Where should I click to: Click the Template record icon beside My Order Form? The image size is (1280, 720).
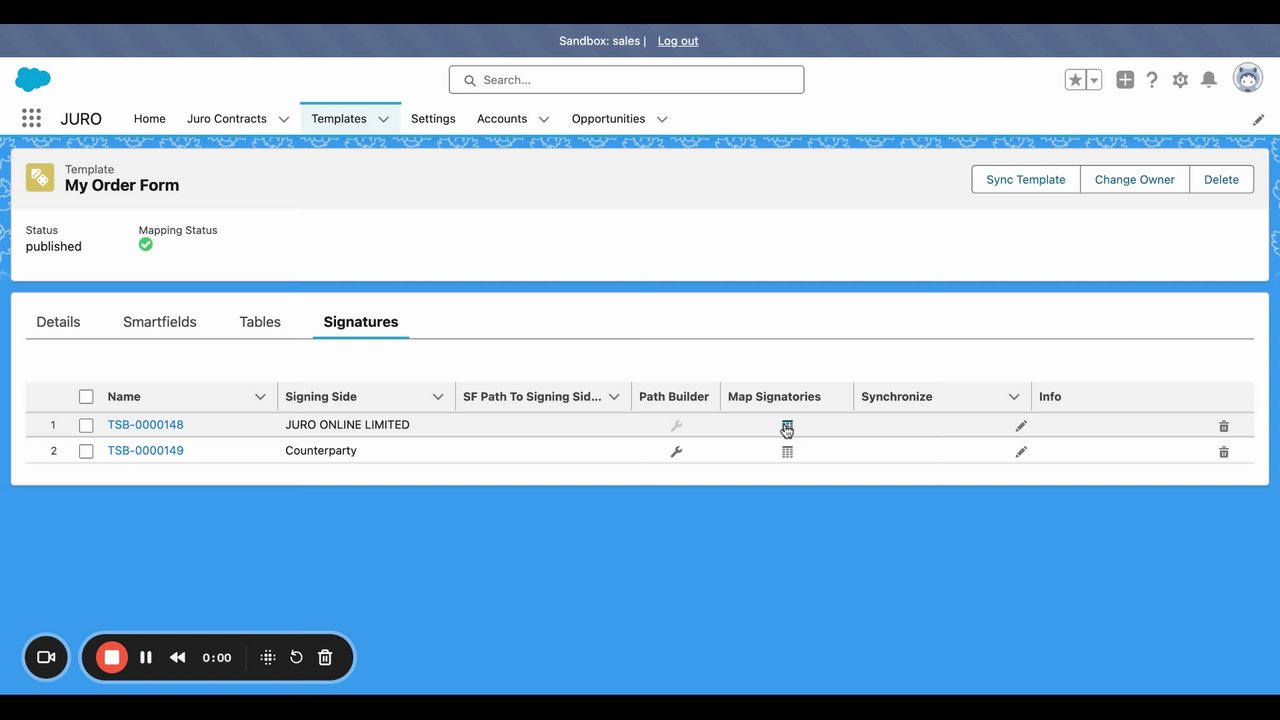pos(40,177)
